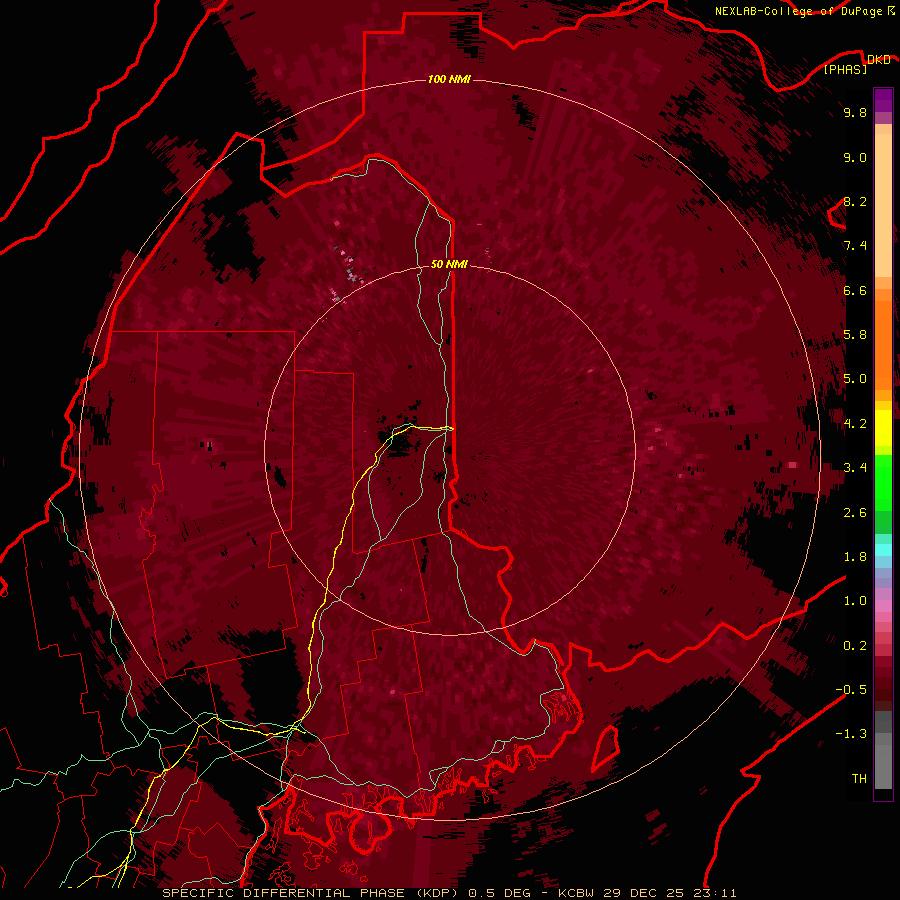Screen dimensions: 900x900
Task: Click the 23:11 time stamp
Action: (x=717, y=893)
